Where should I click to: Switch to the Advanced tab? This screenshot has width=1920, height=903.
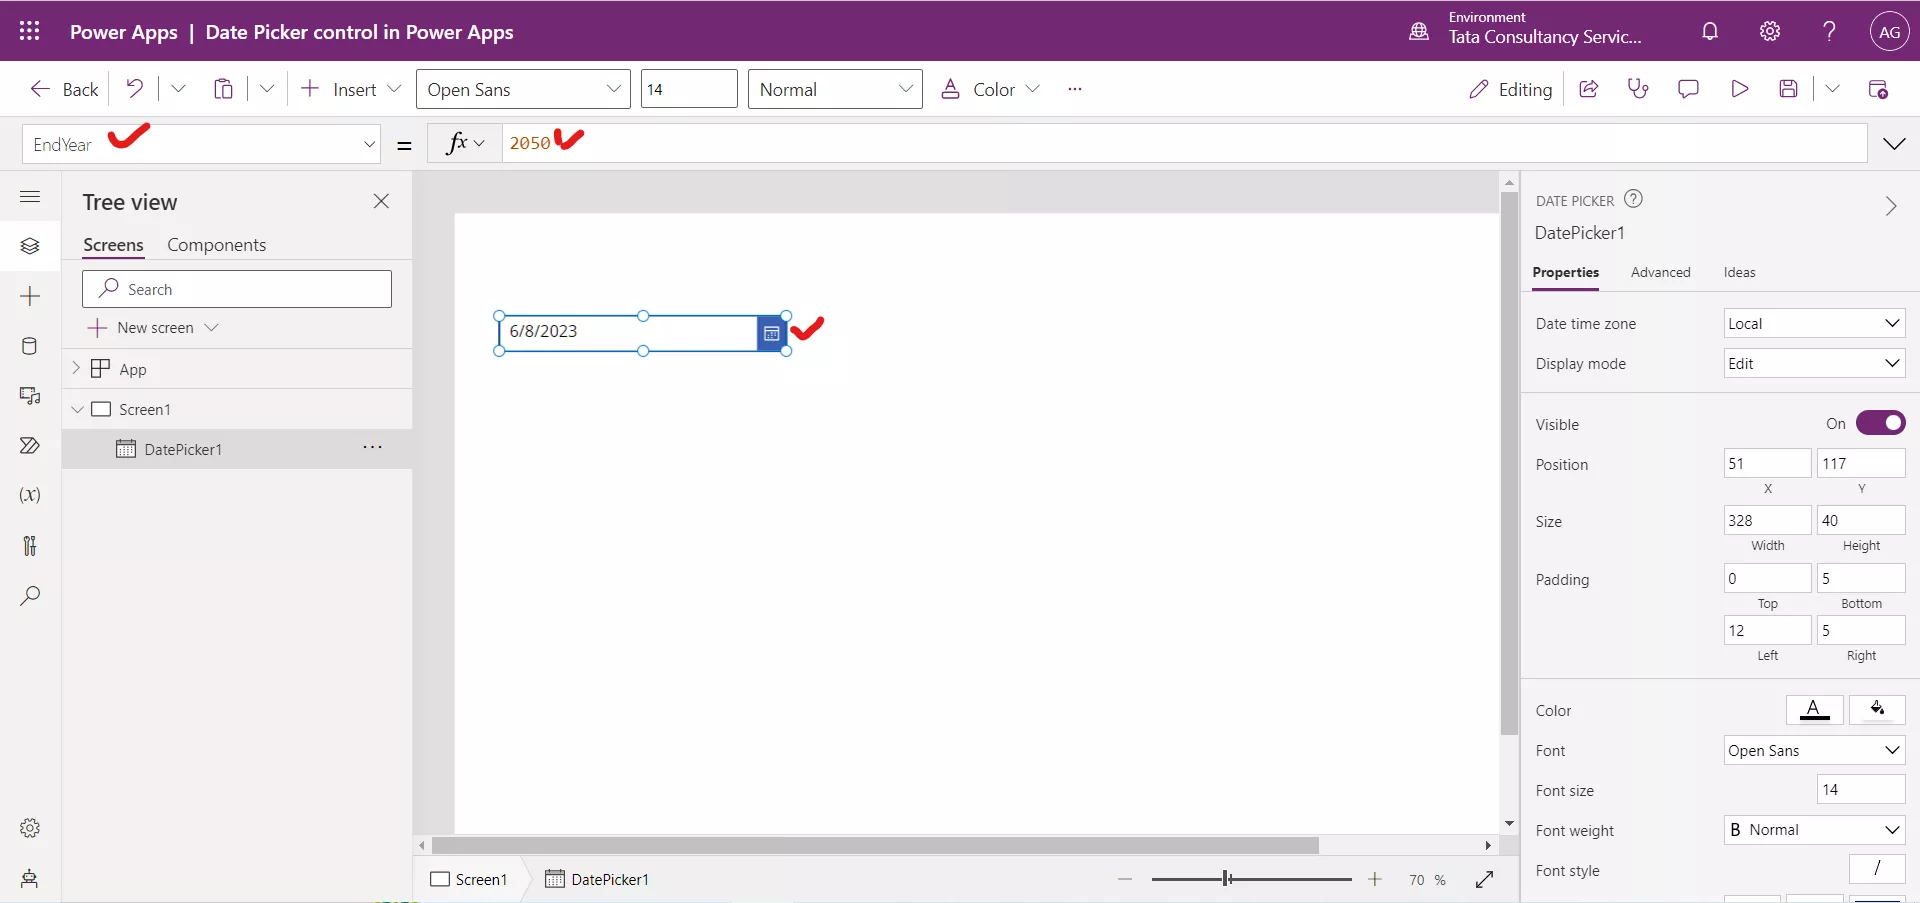[1661, 272]
